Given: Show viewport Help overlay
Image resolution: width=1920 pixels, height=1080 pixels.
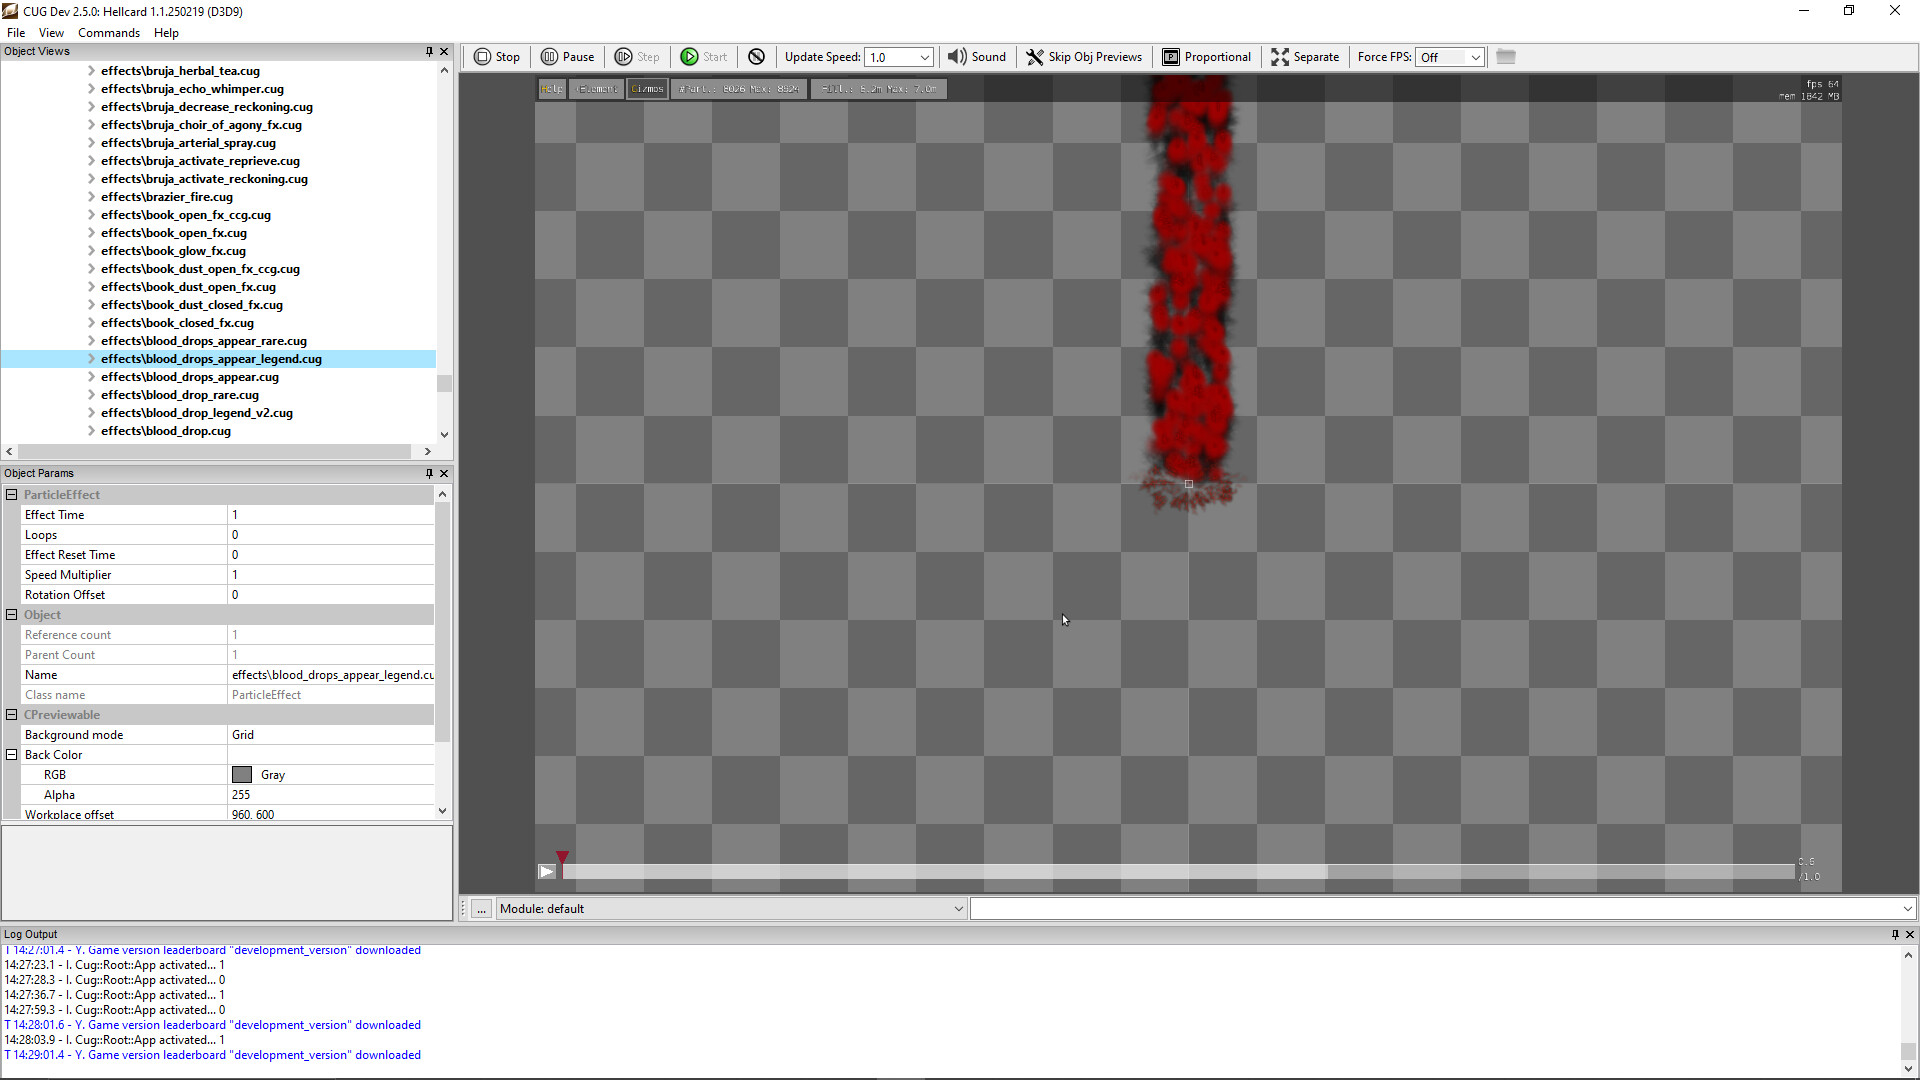Looking at the screenshot, I should [551, 88].
